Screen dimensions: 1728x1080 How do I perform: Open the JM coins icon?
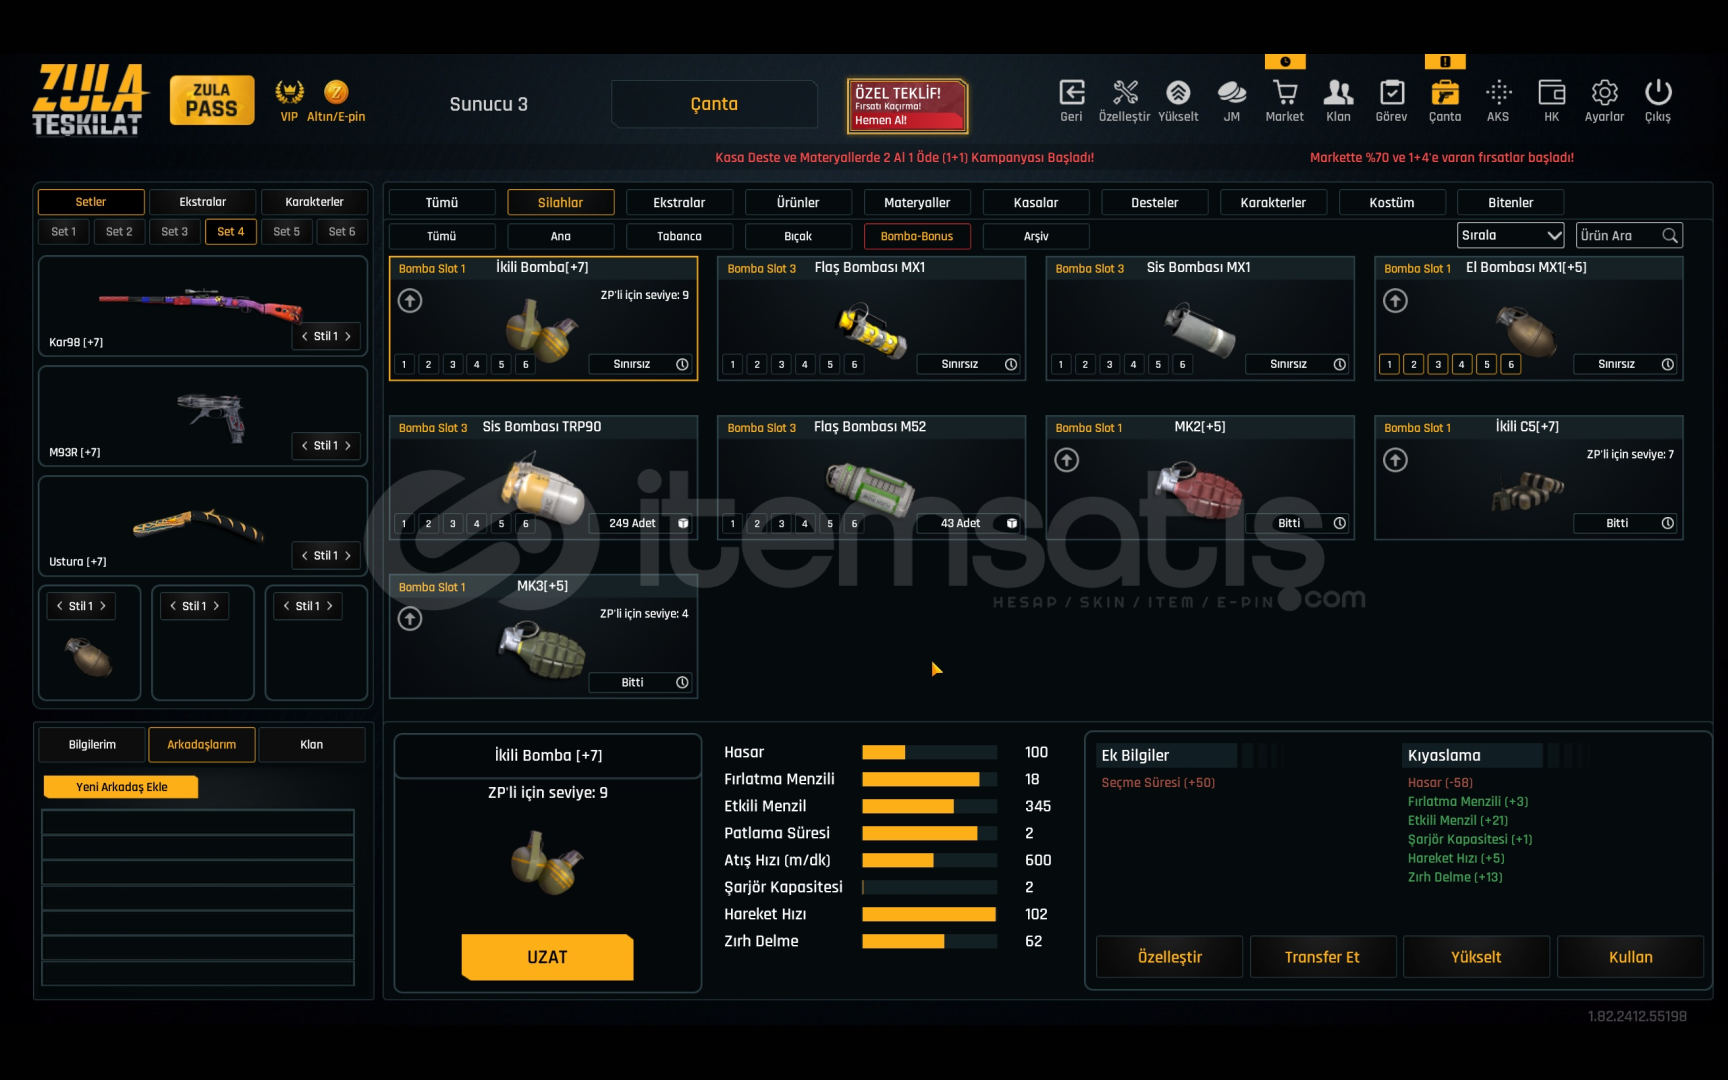[1232, 93]
